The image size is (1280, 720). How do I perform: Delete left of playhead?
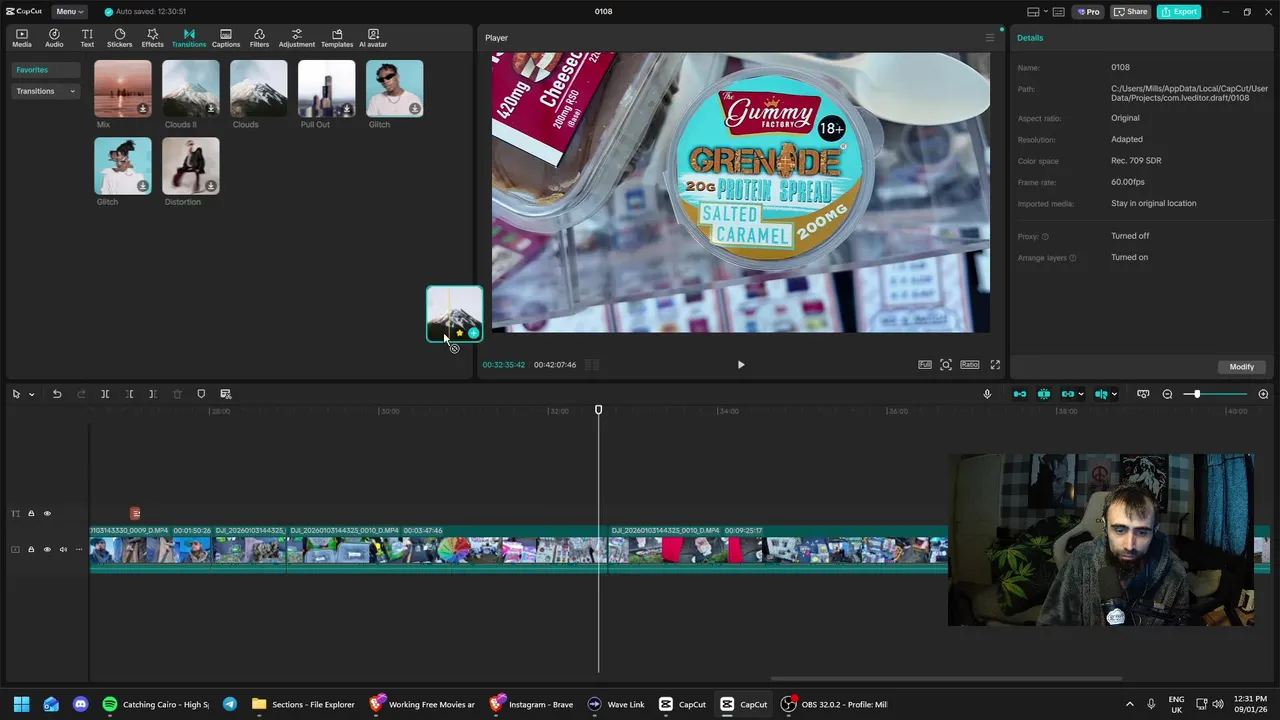pyautogui.click(x=129, y=394)
